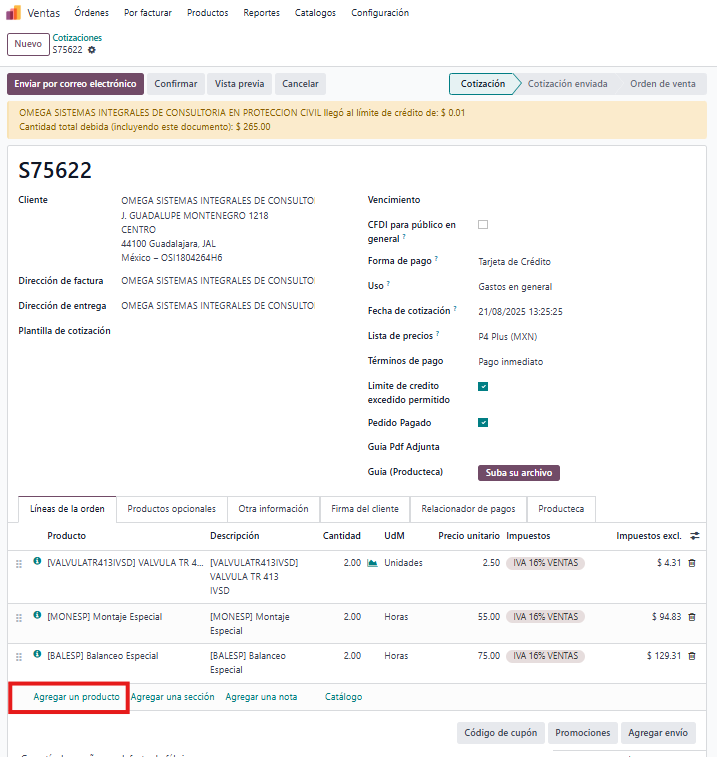
Task: Toggle the Pedido Pagado checkbox
Action: (483, 422)
